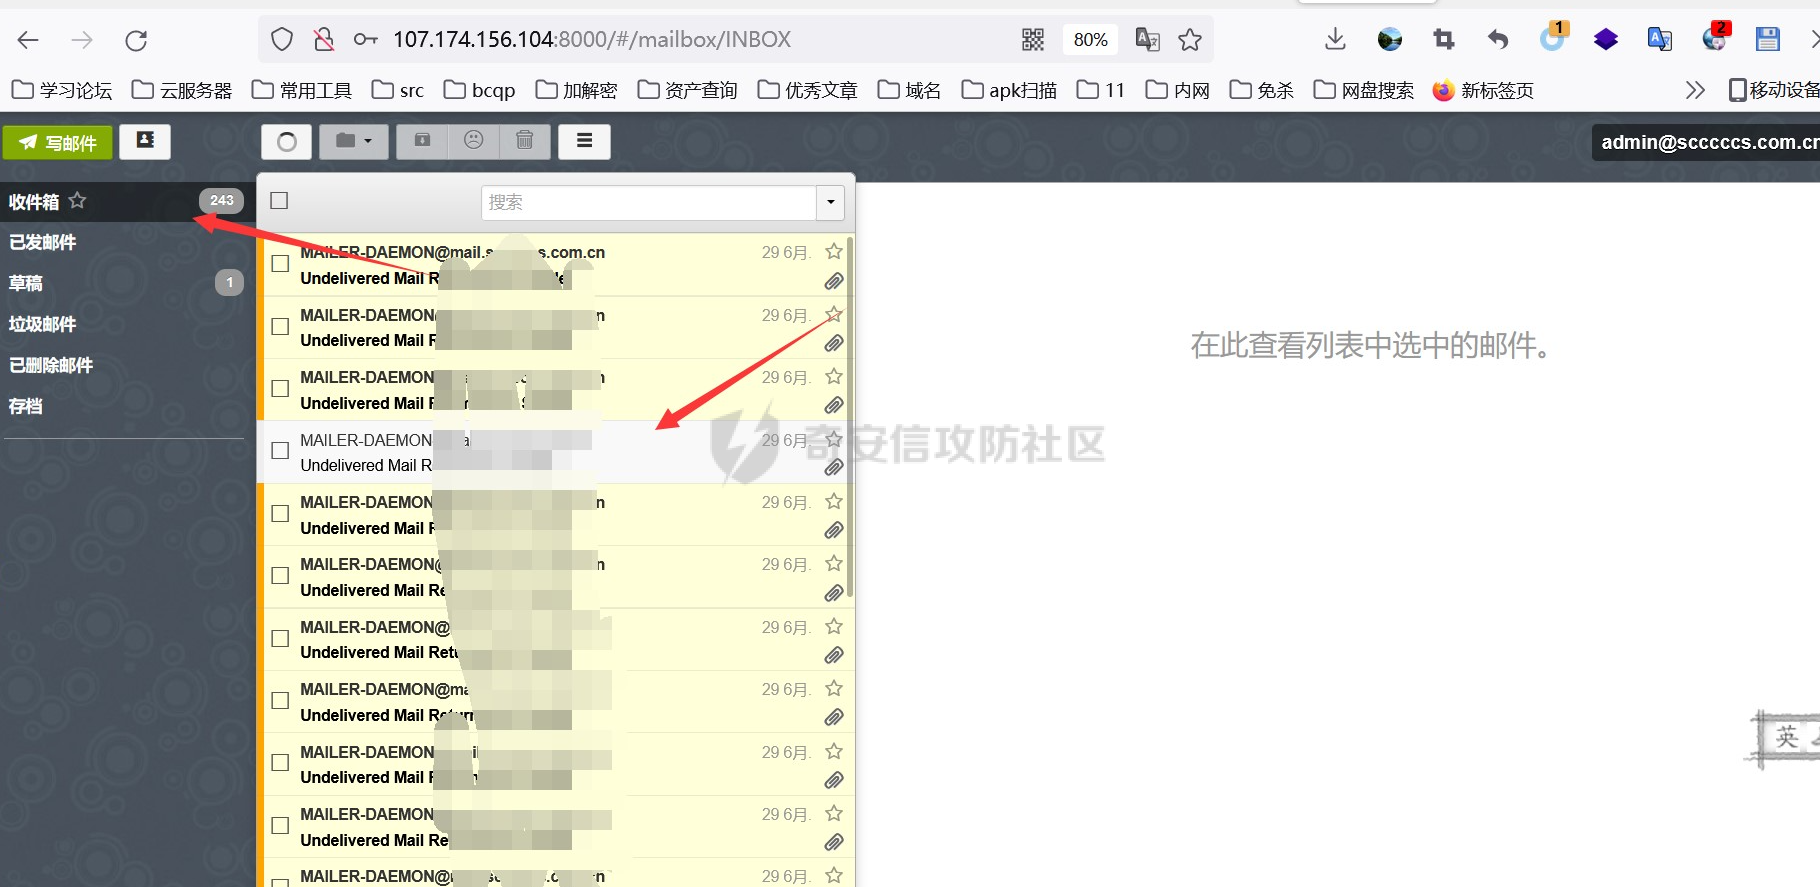
Task: Click the attachment paperclip of first message
Action: point(834,281)
